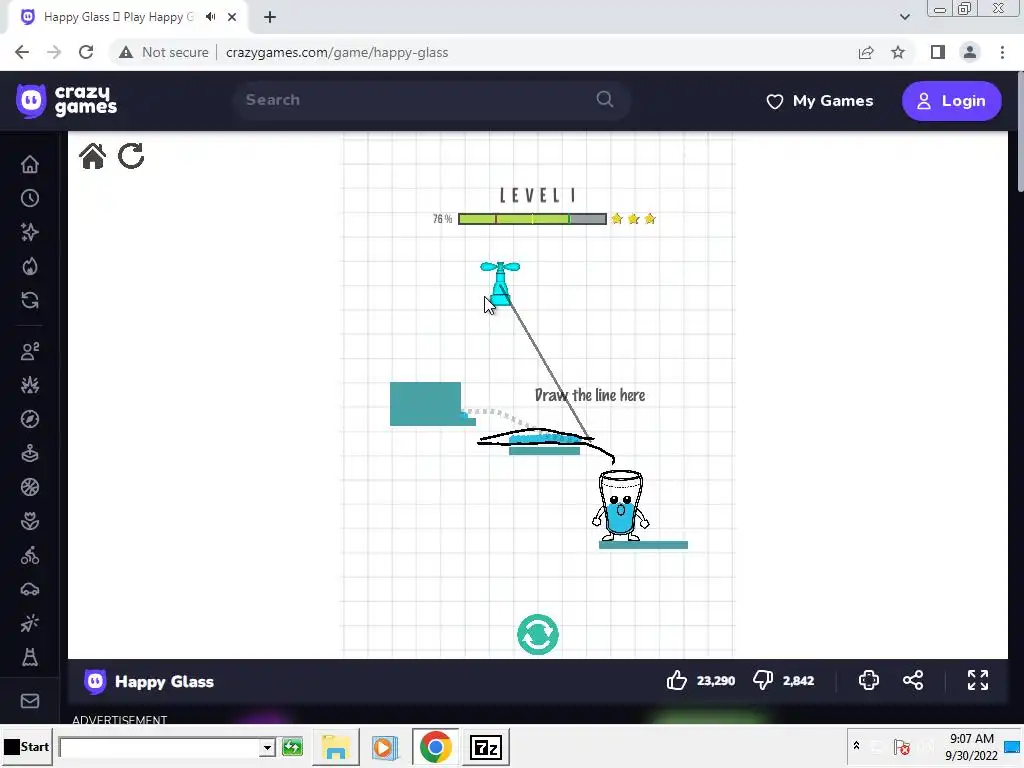Open multiplayer games icon in sidebar

click(30, 351)
